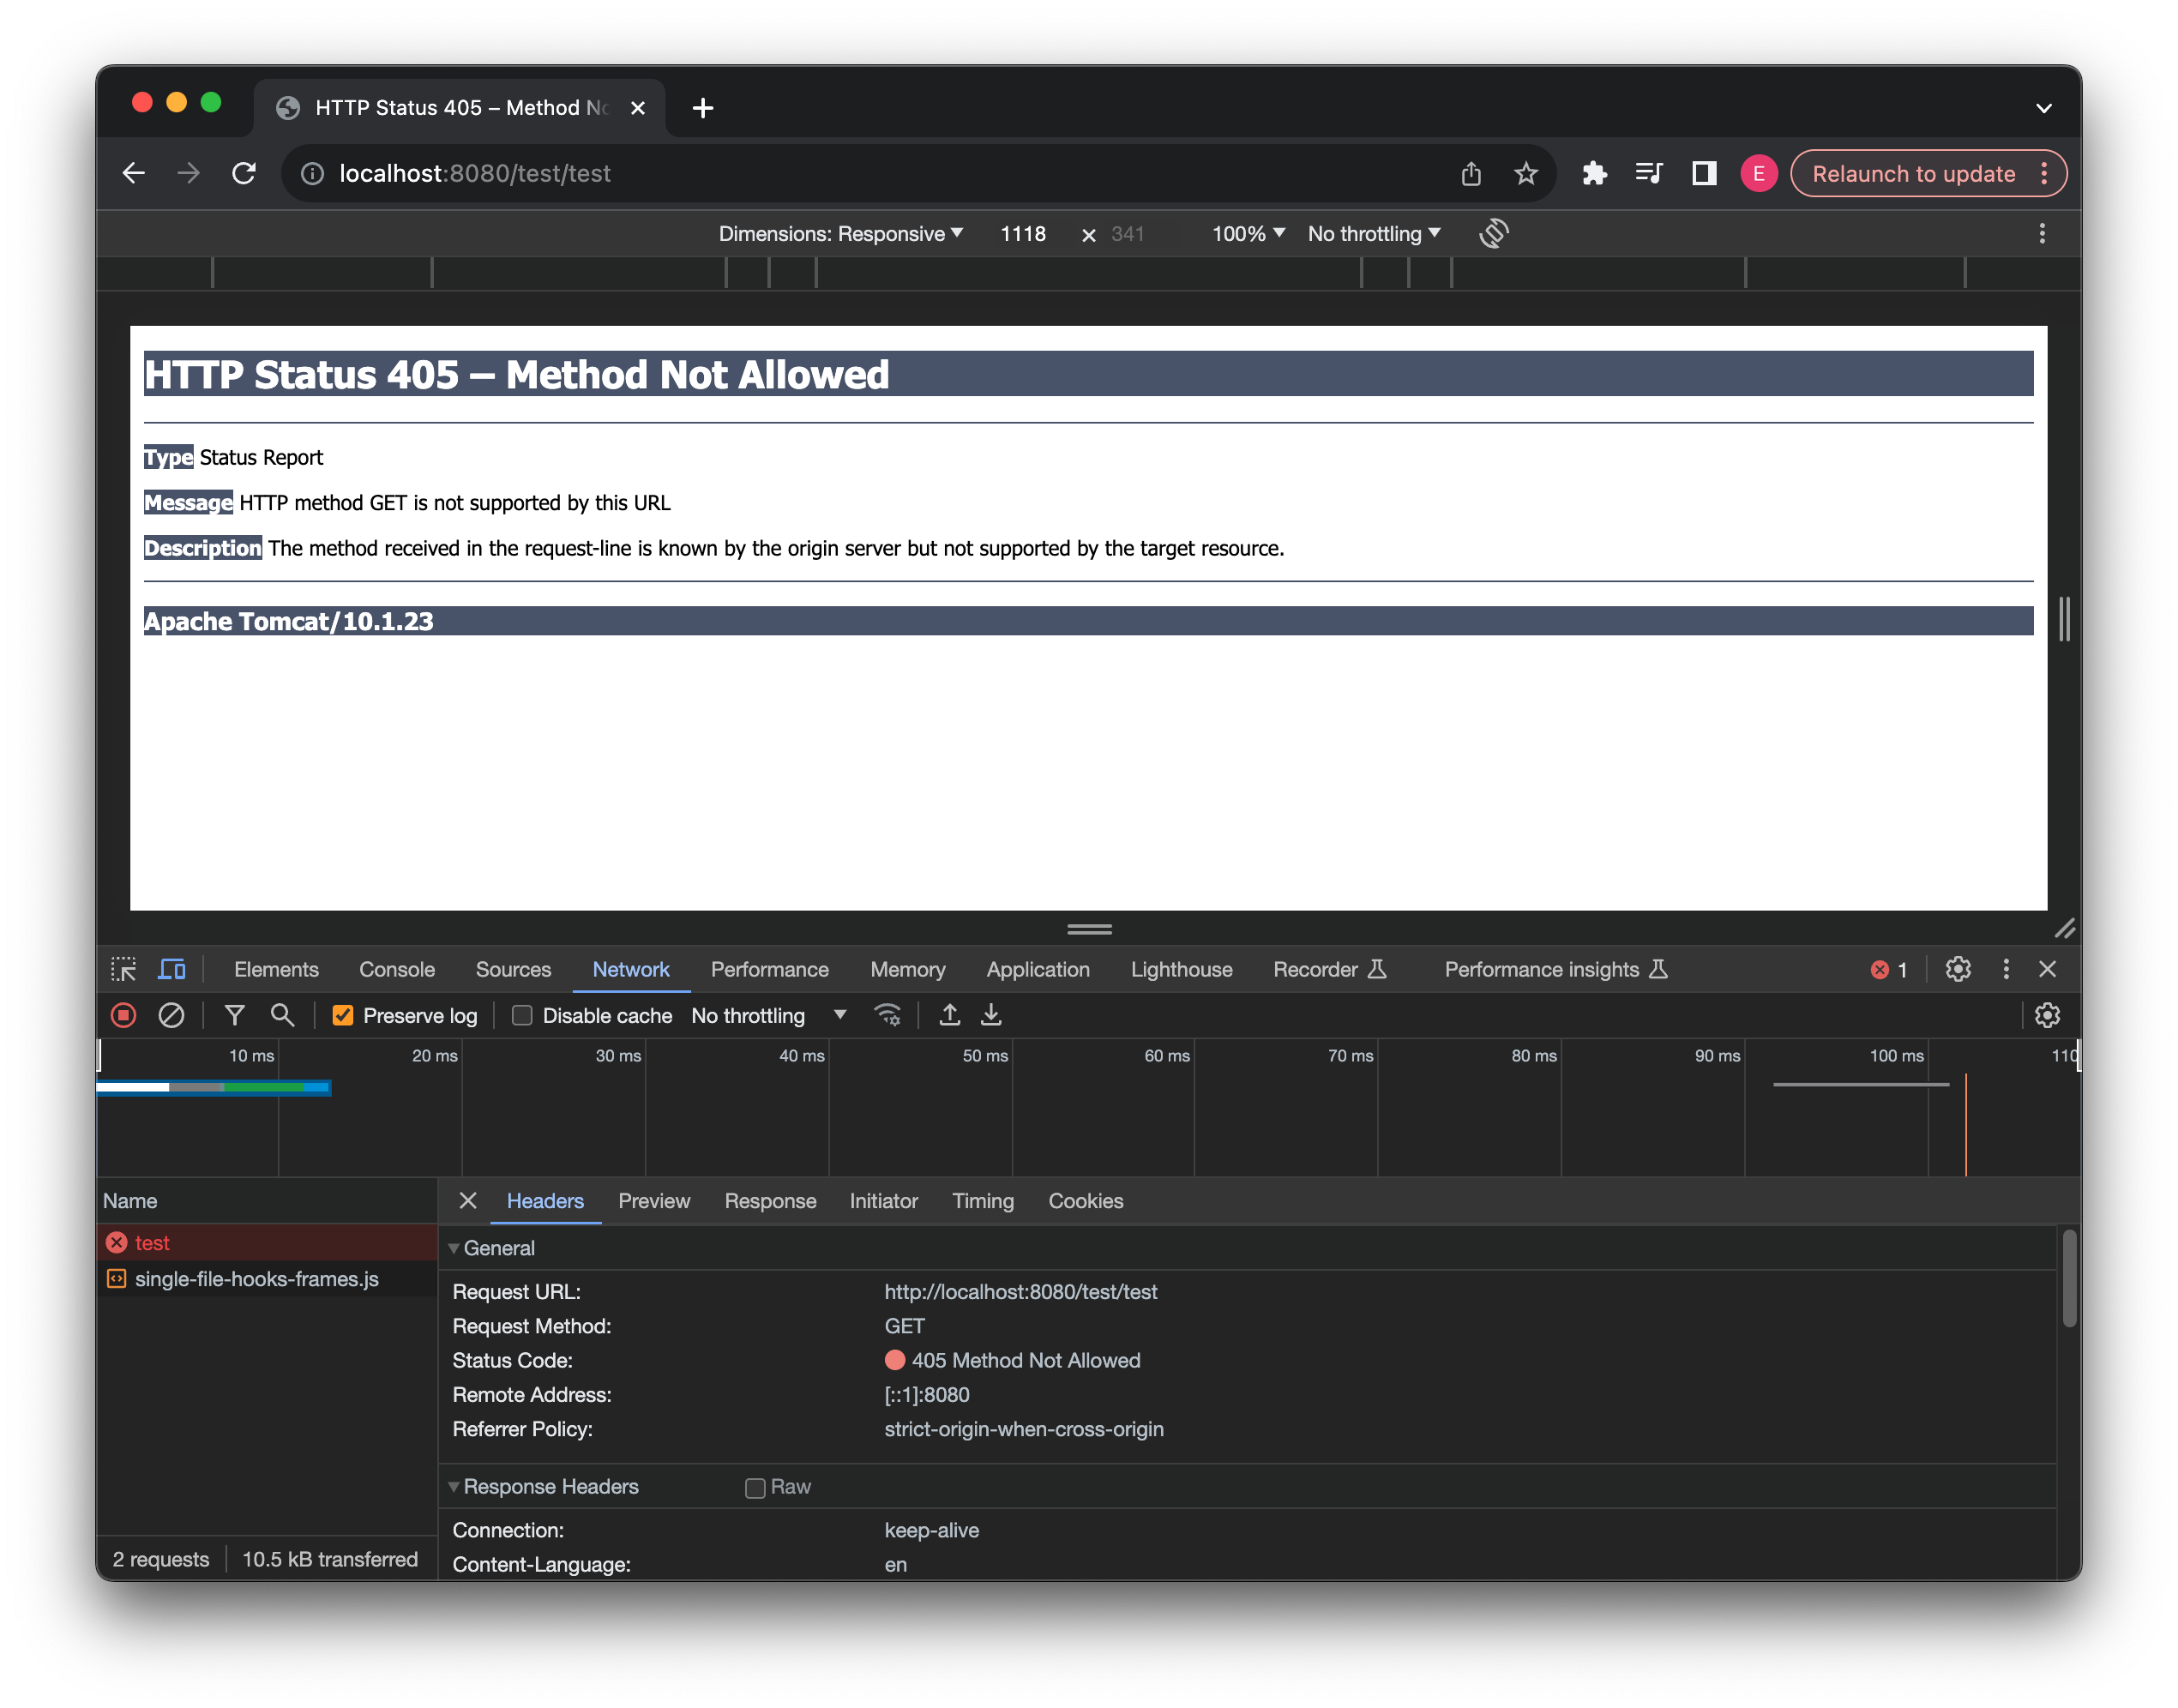Click the test request in network list
This screenshot has height=1708, width=2178.
[155, 1242]
